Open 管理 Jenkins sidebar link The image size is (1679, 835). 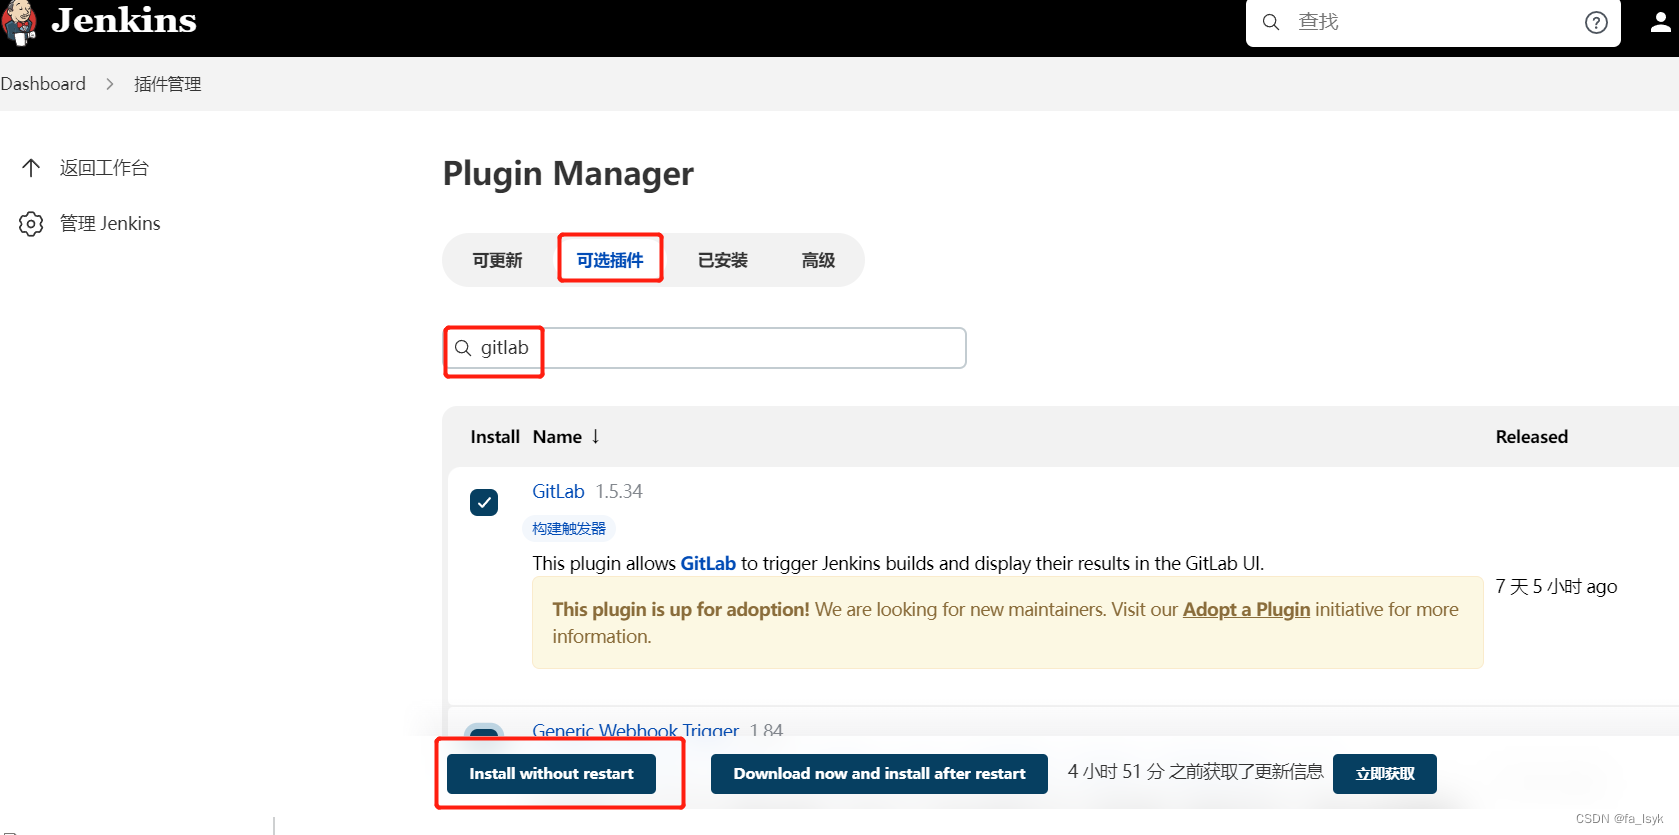coord(110,223)
